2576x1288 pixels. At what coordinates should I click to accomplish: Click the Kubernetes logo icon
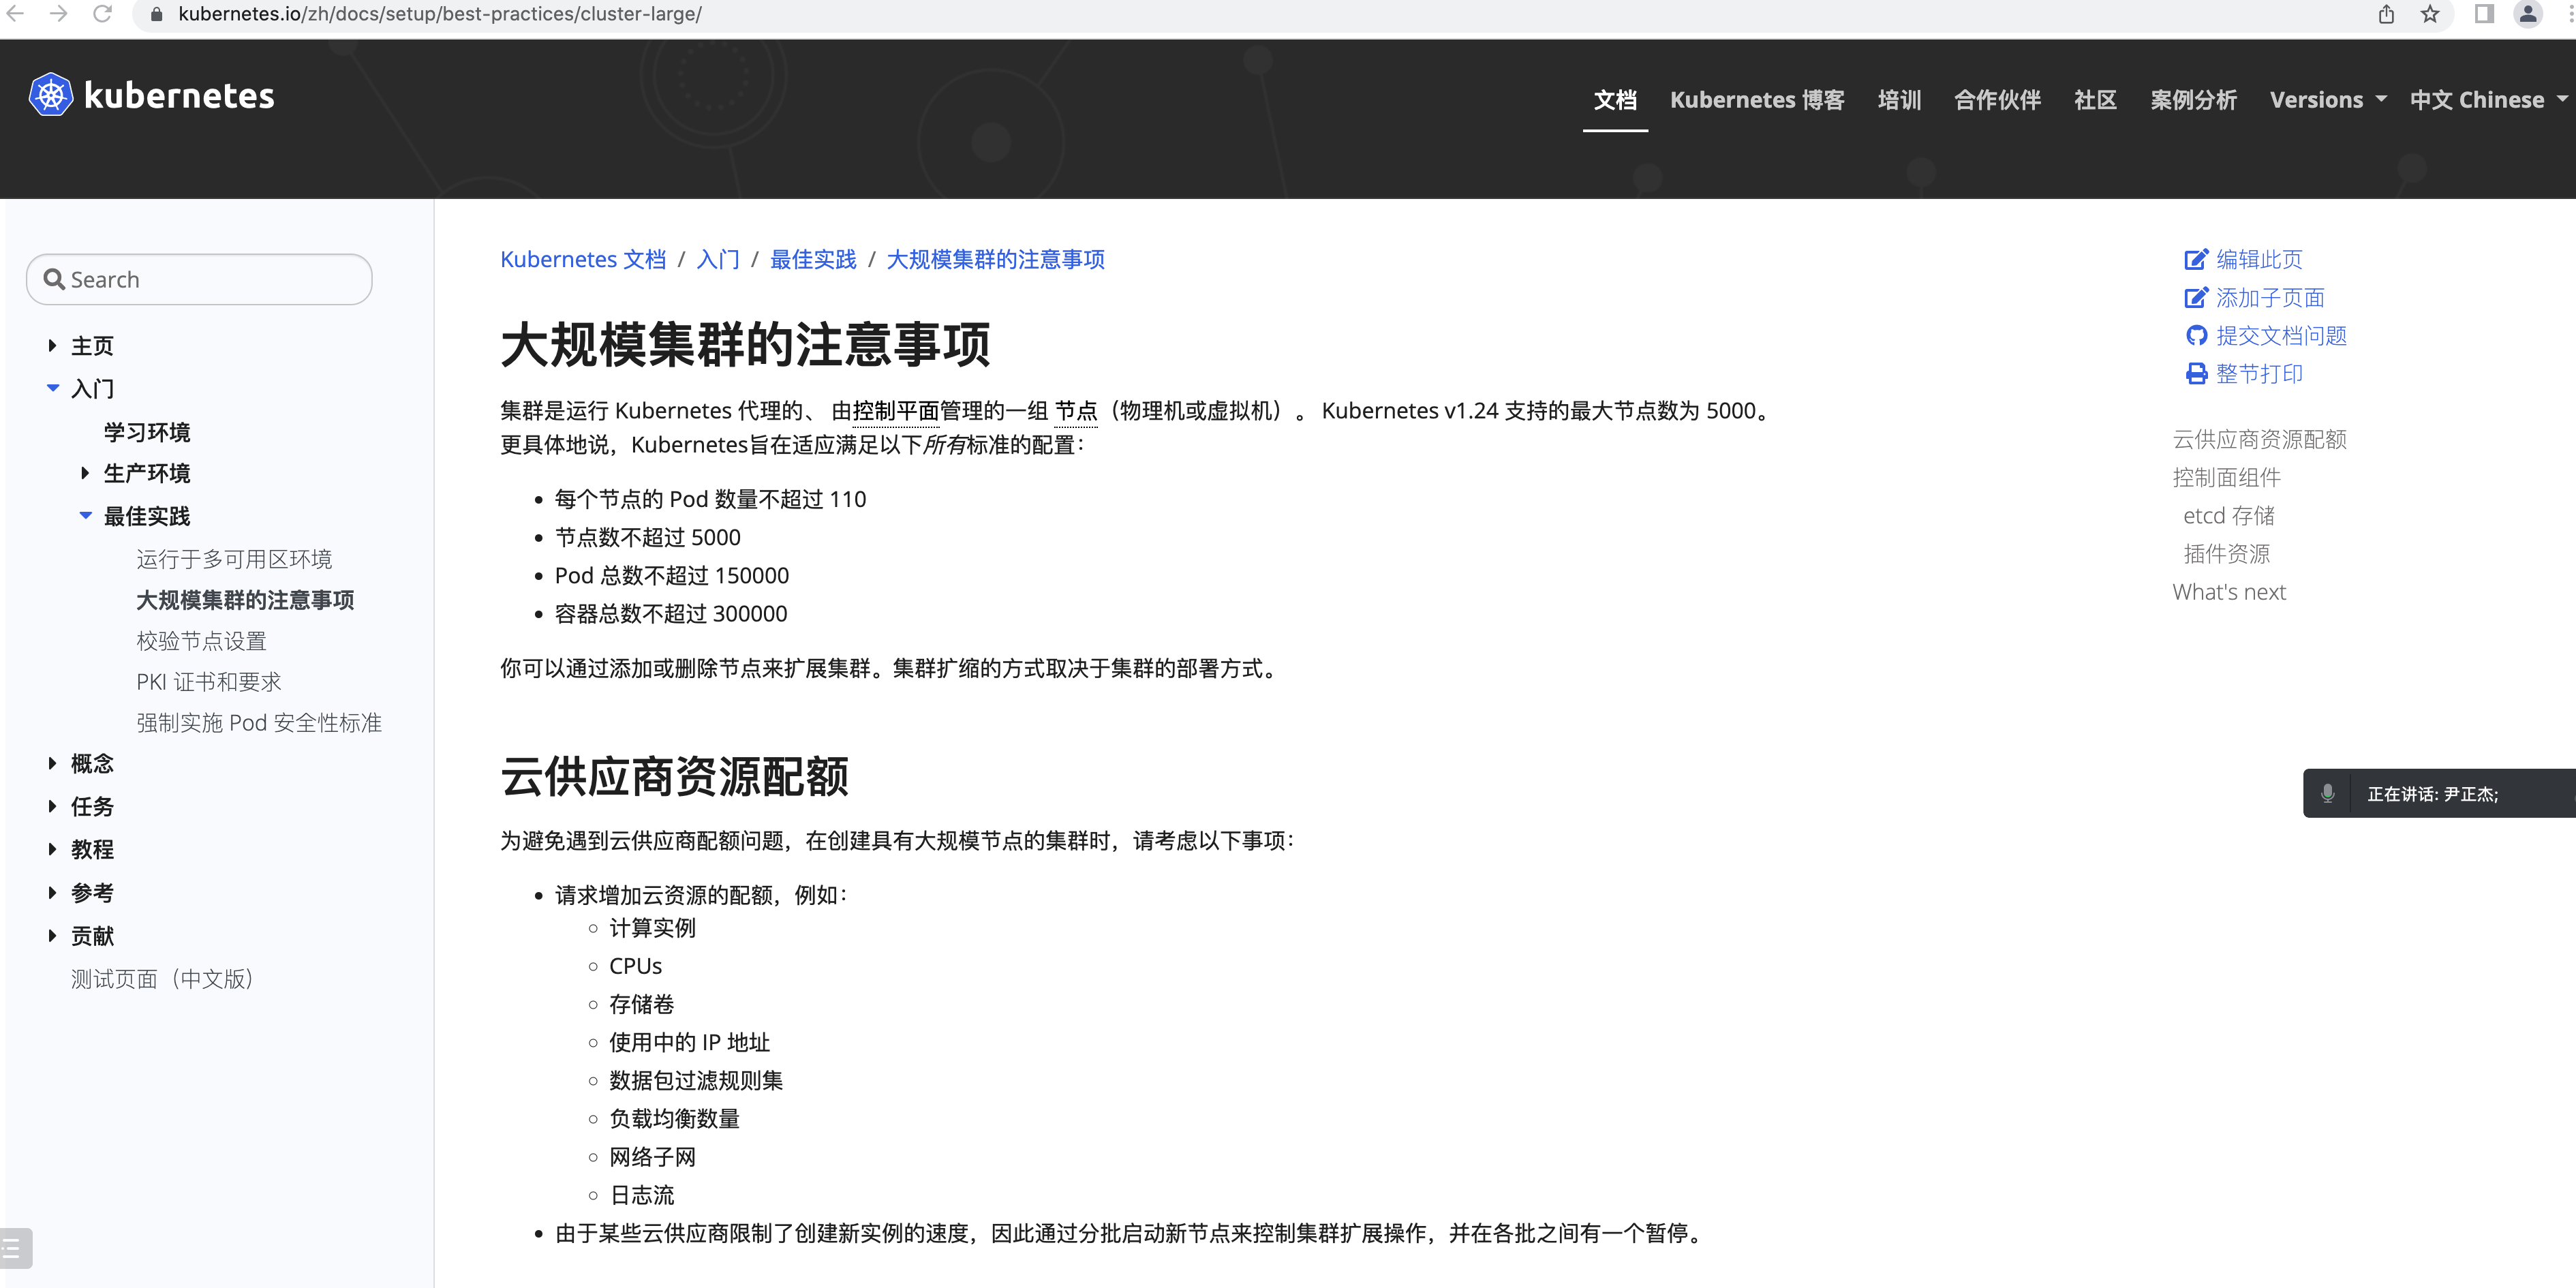coord(50,94)
